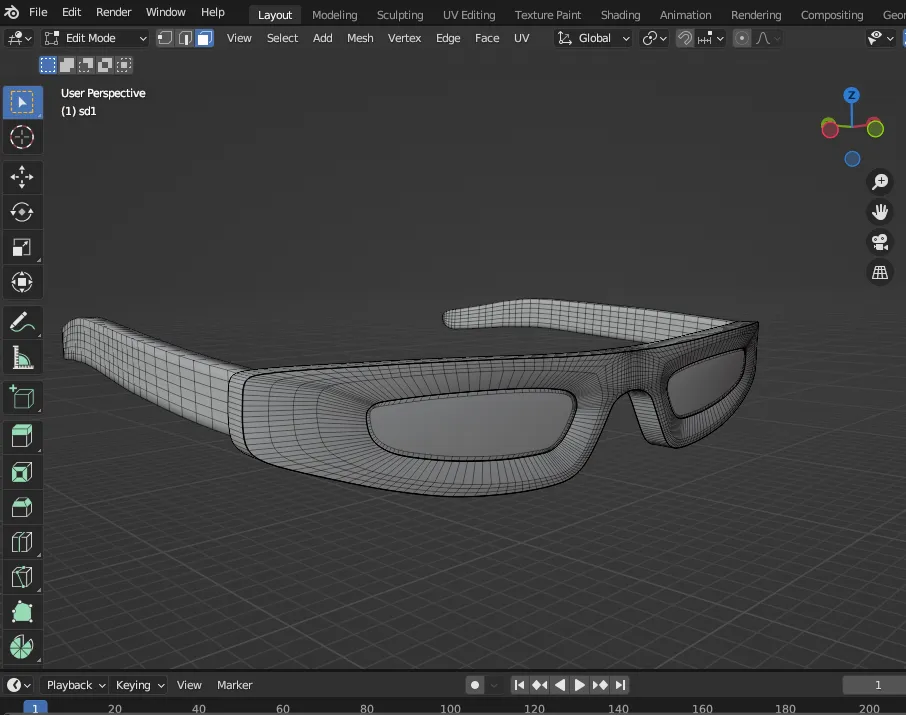The width and height of the screenshot is (906, 715).
Task: Select the Bevel tool
Action: coord(22,507)
